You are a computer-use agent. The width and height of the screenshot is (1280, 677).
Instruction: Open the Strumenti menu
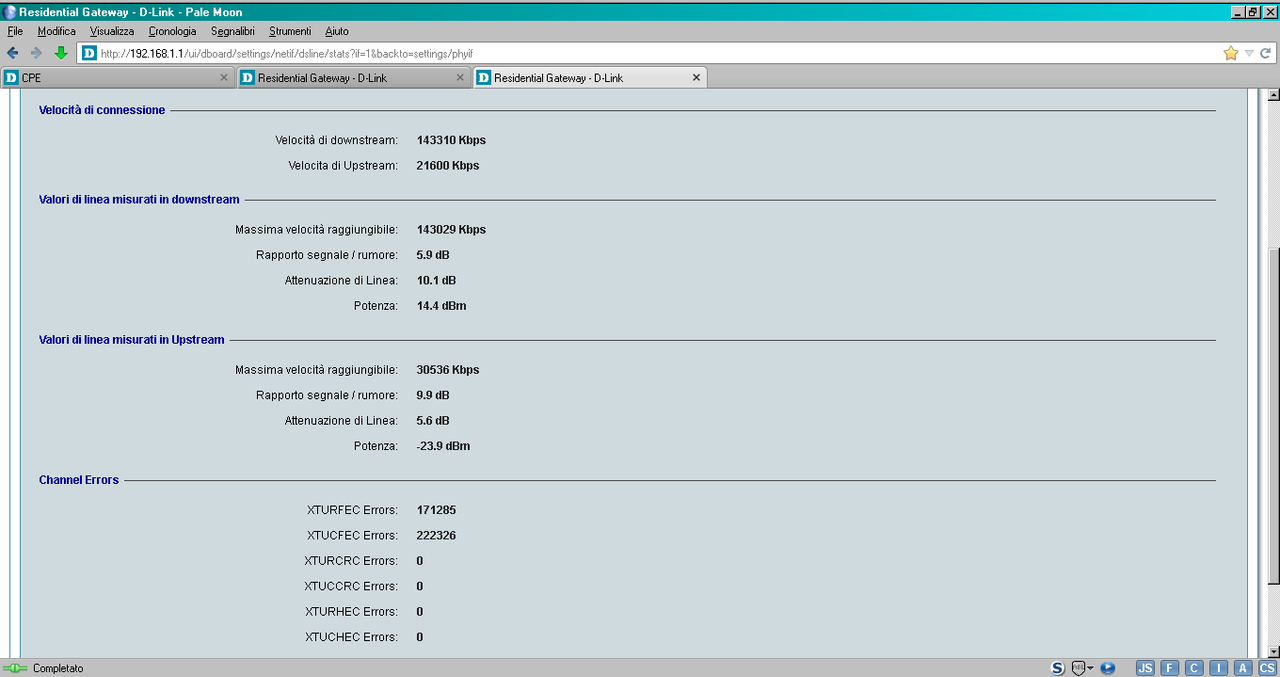coord(290,31)
